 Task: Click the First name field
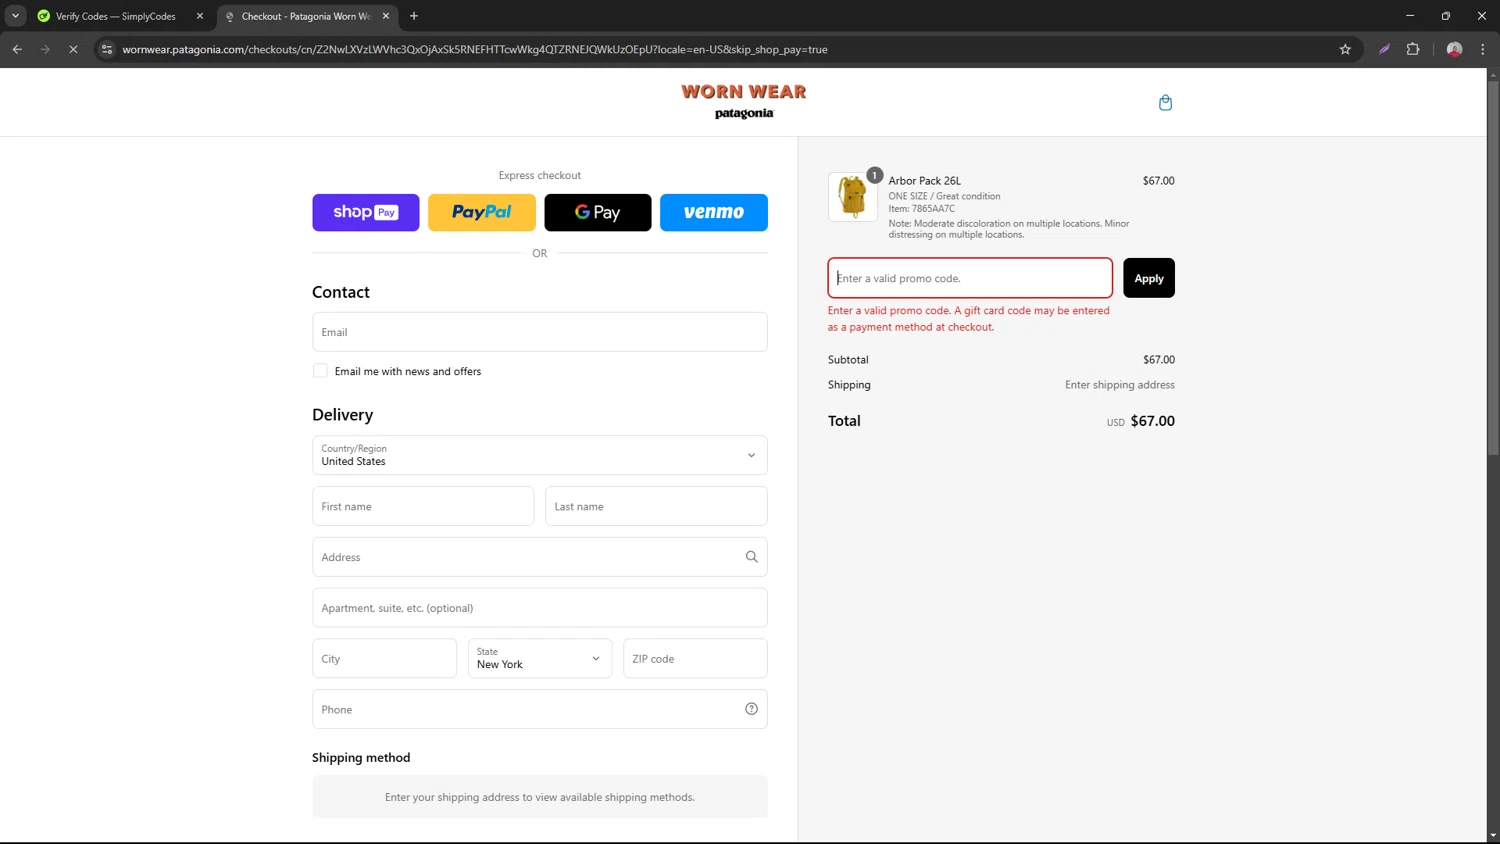pyautogui.click(x=423, y=506)
